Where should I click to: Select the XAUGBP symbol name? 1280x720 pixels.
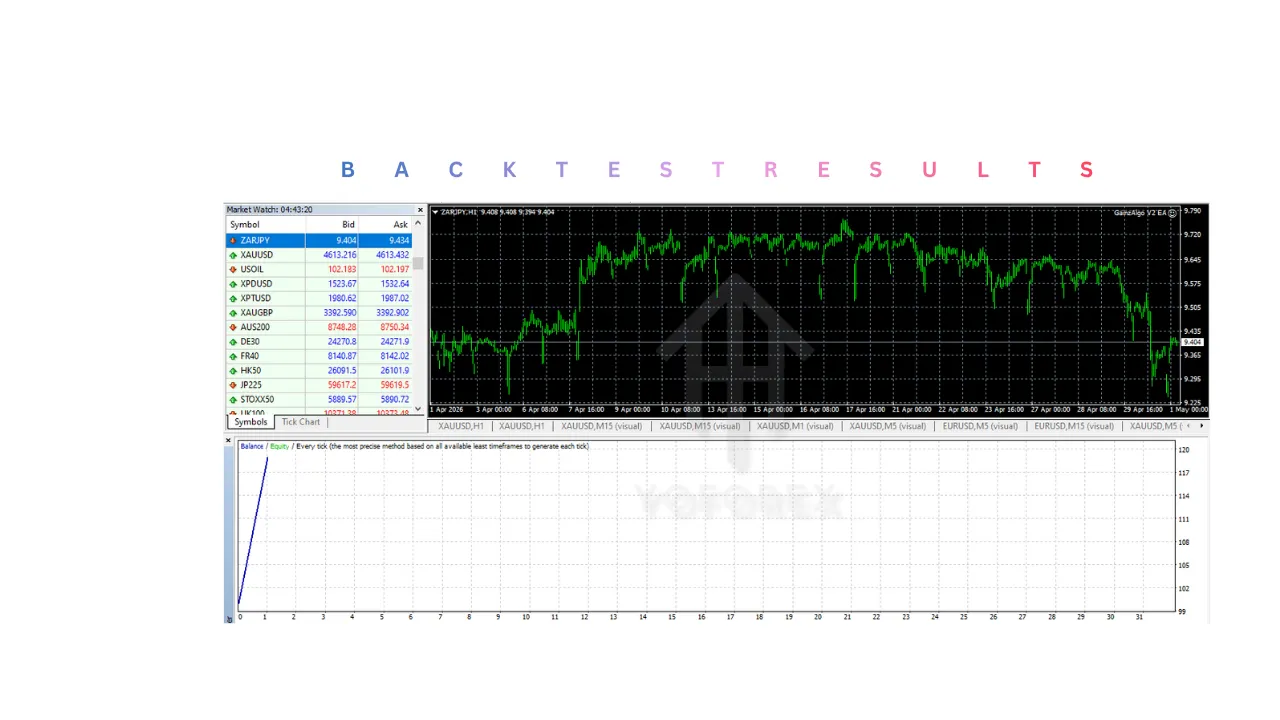click(257, 313)
